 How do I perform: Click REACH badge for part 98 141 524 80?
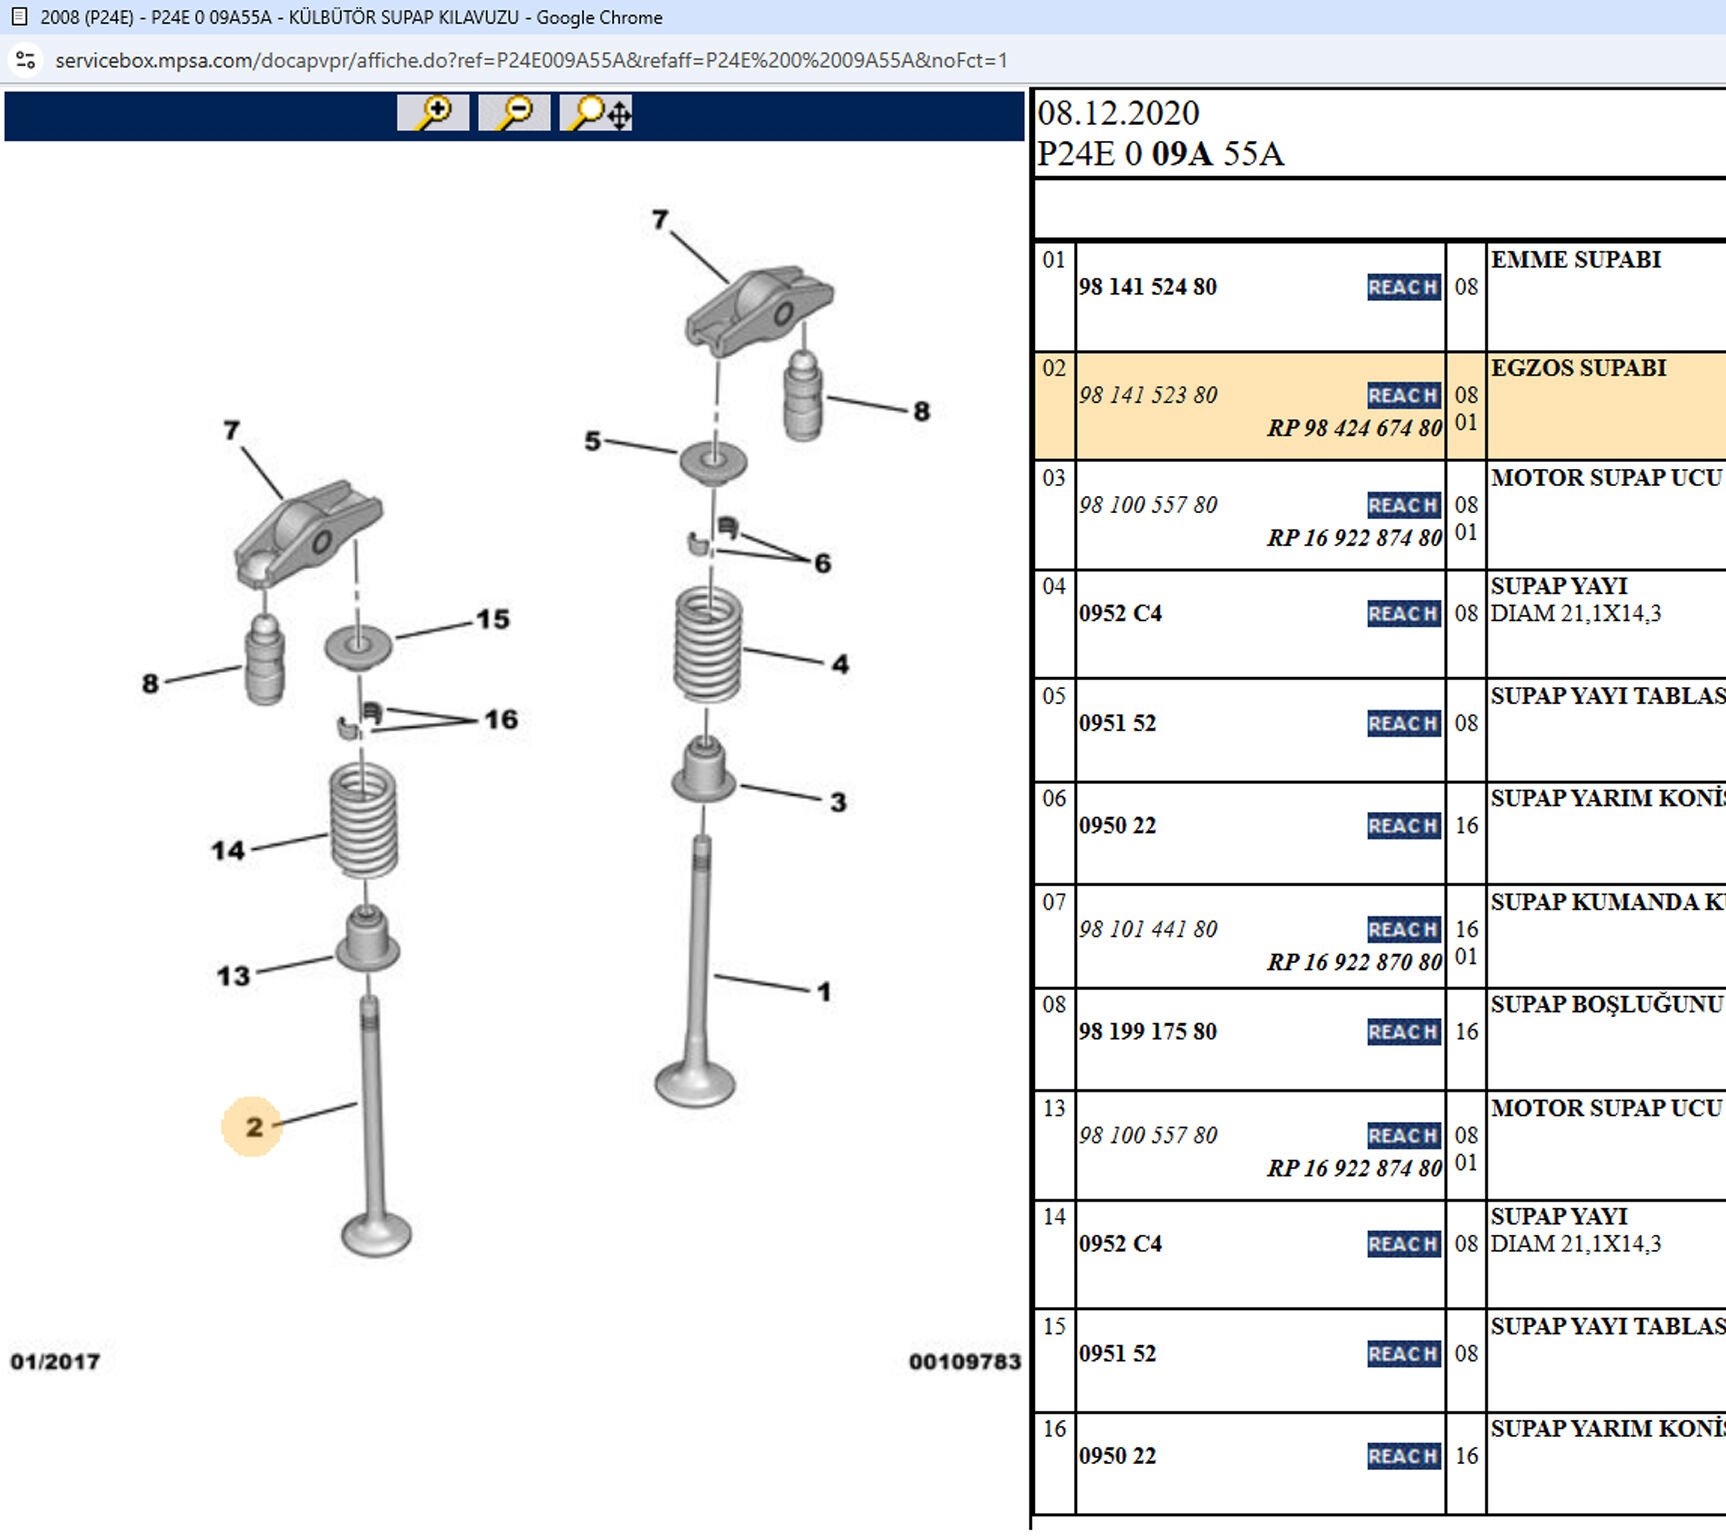[x=1403, y=287]
